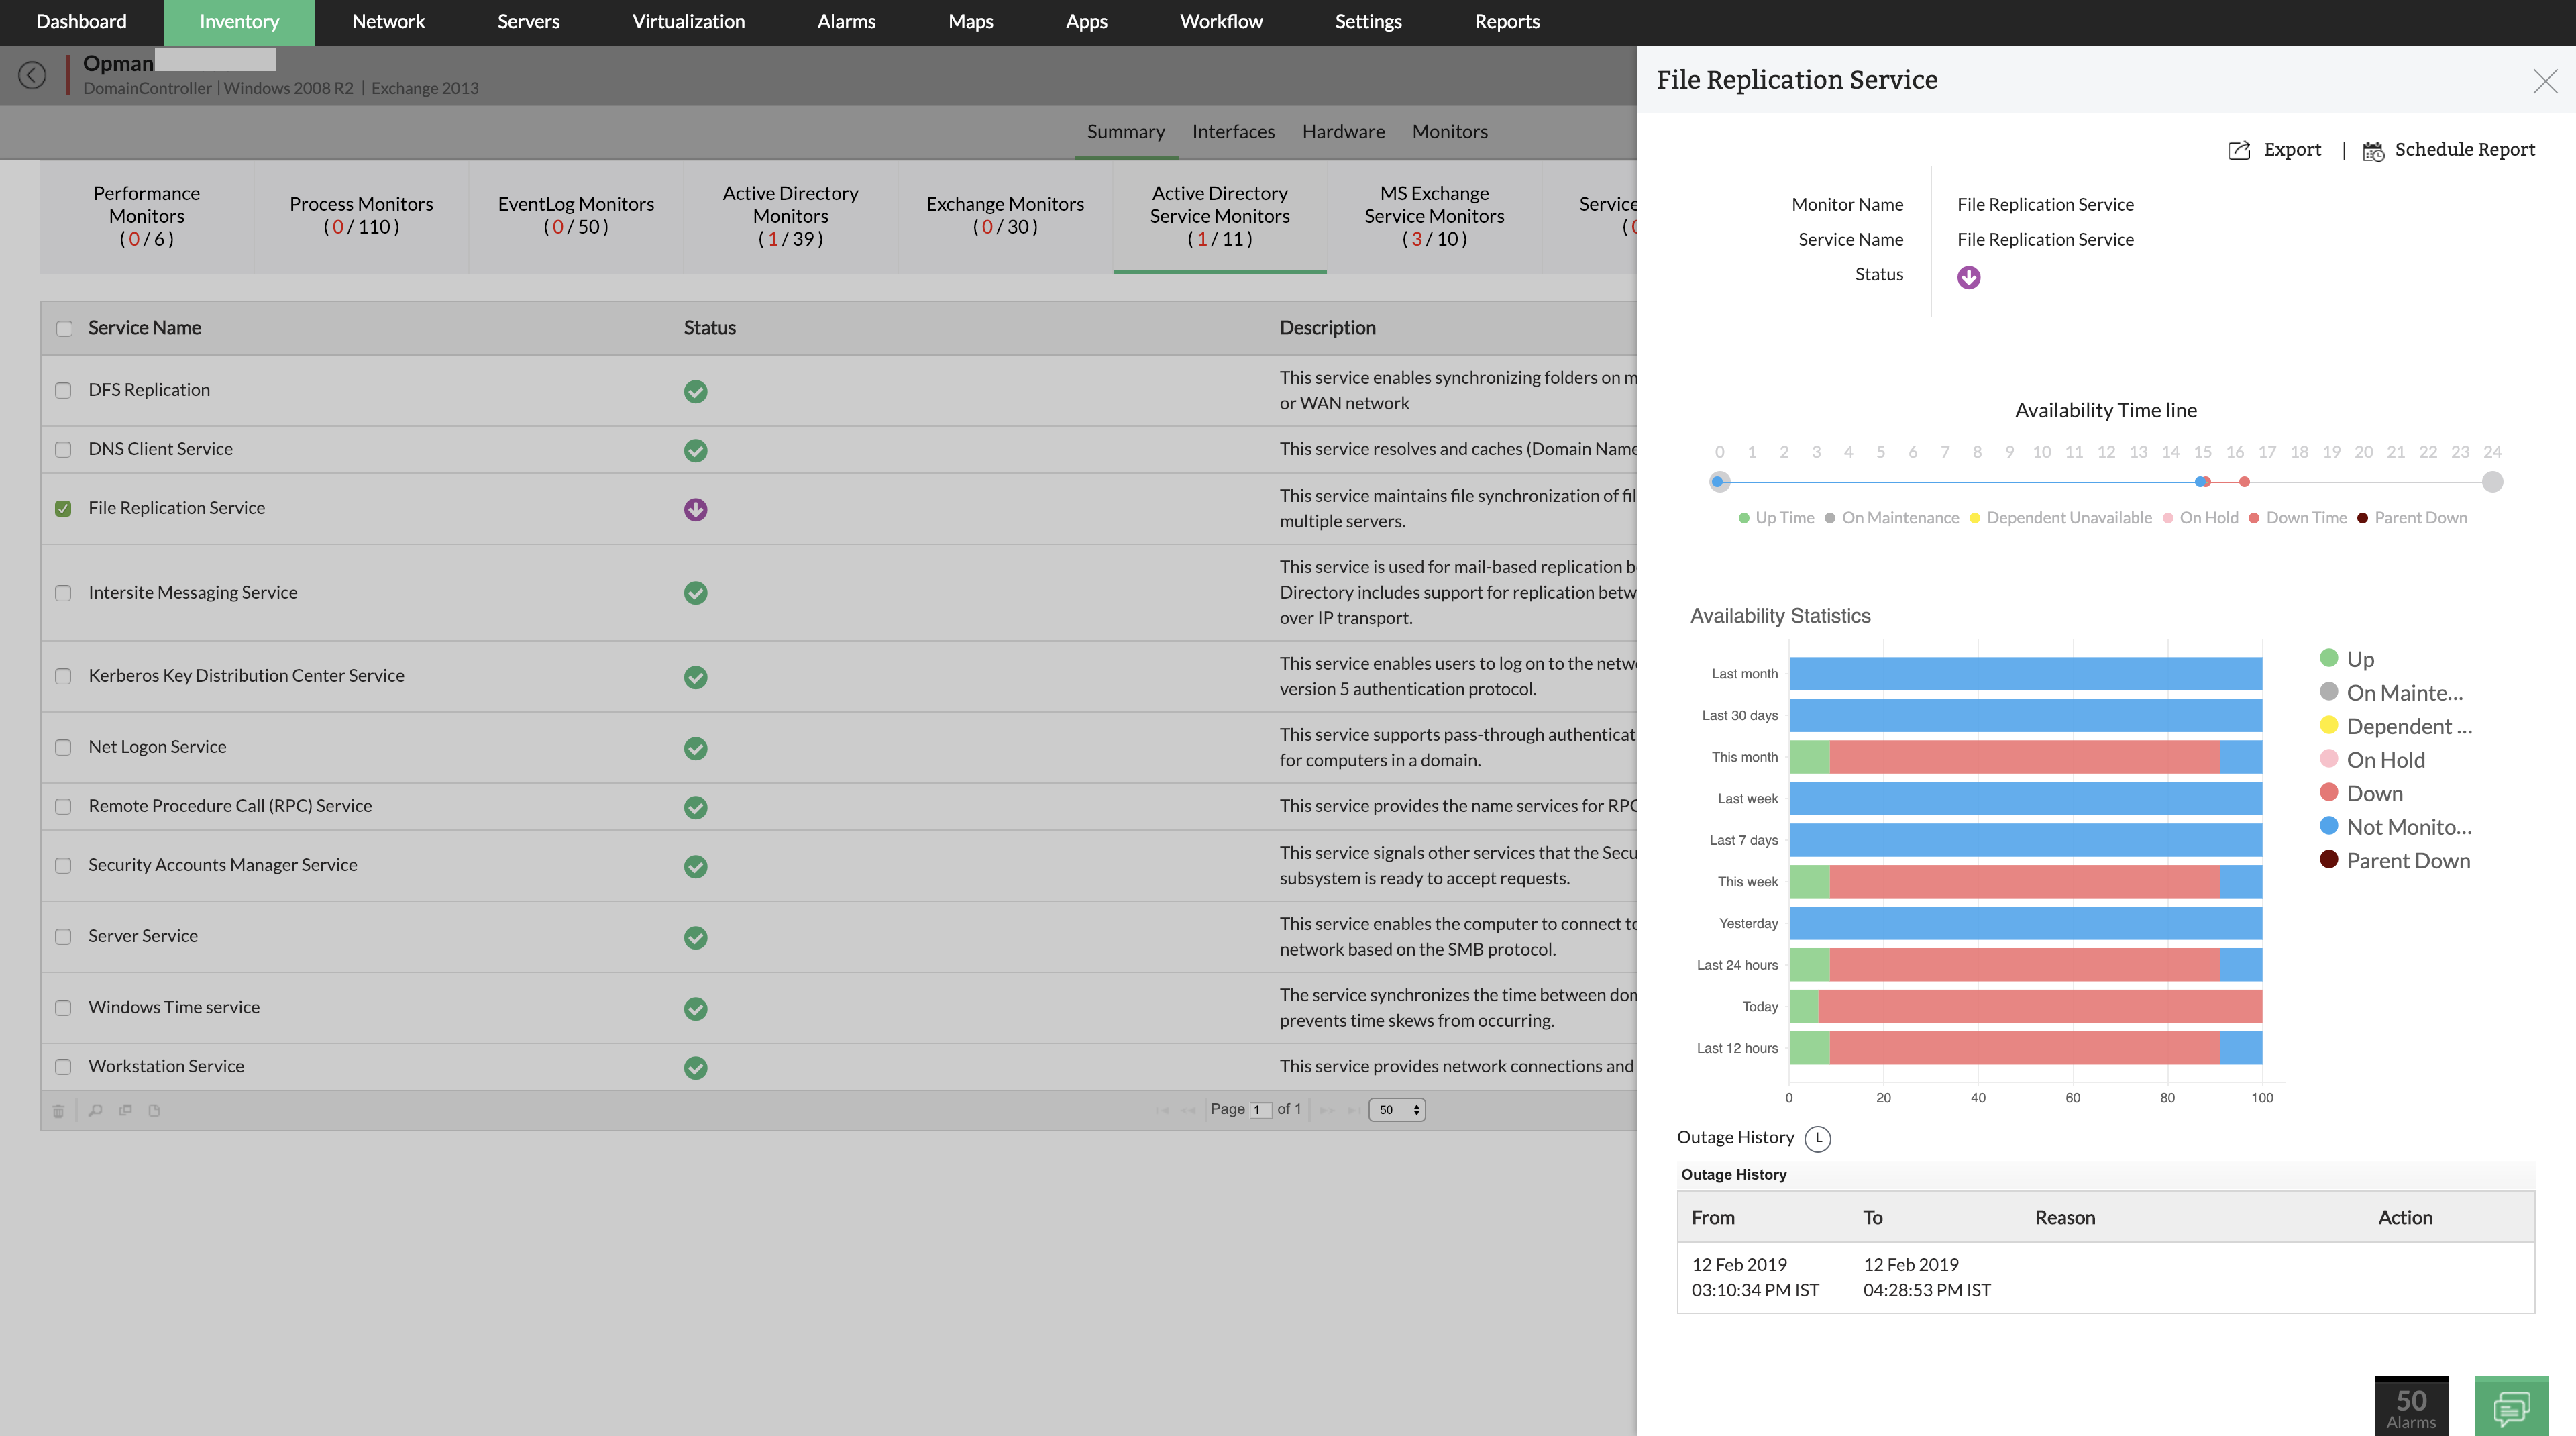Click the export-to-file icon in table footer
Viewport: 2576px width, 1436px height.
pos(155,1110)
